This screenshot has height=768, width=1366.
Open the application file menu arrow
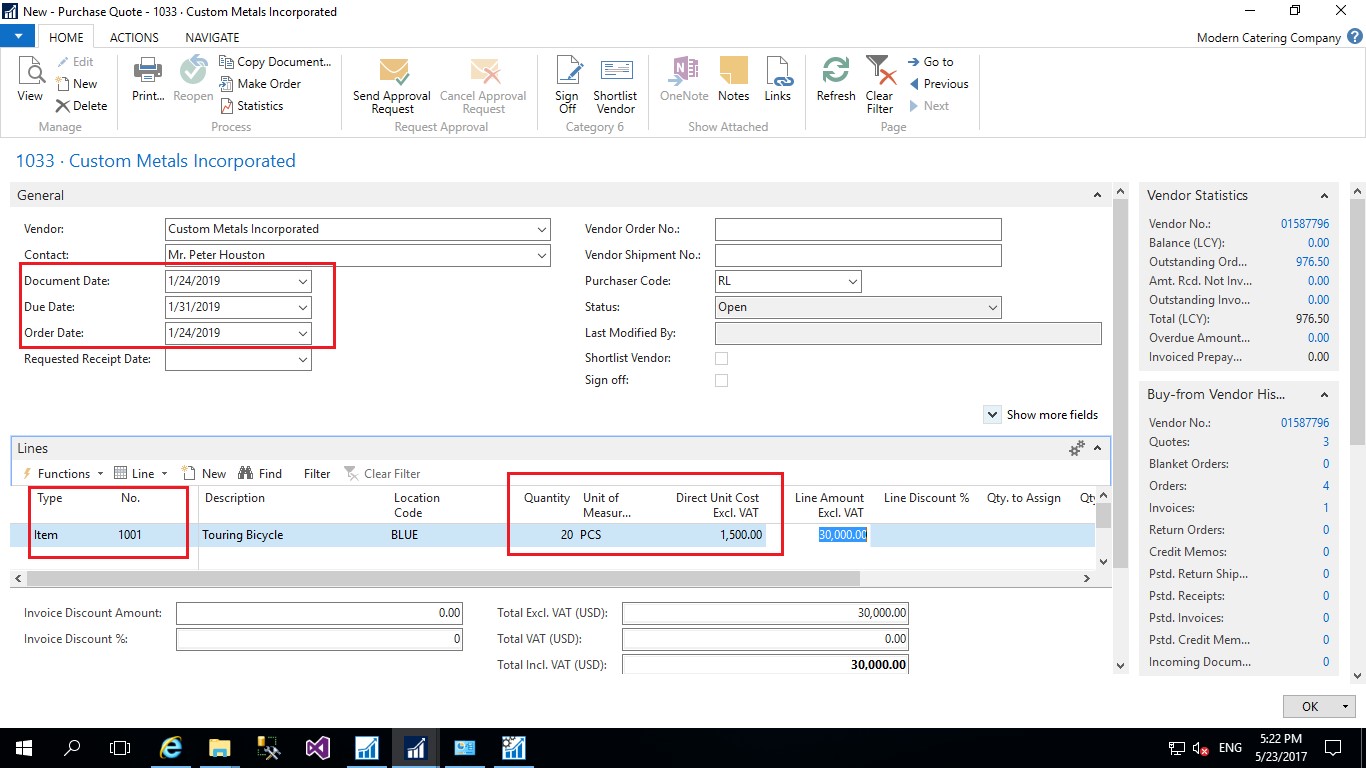point(19,37)
